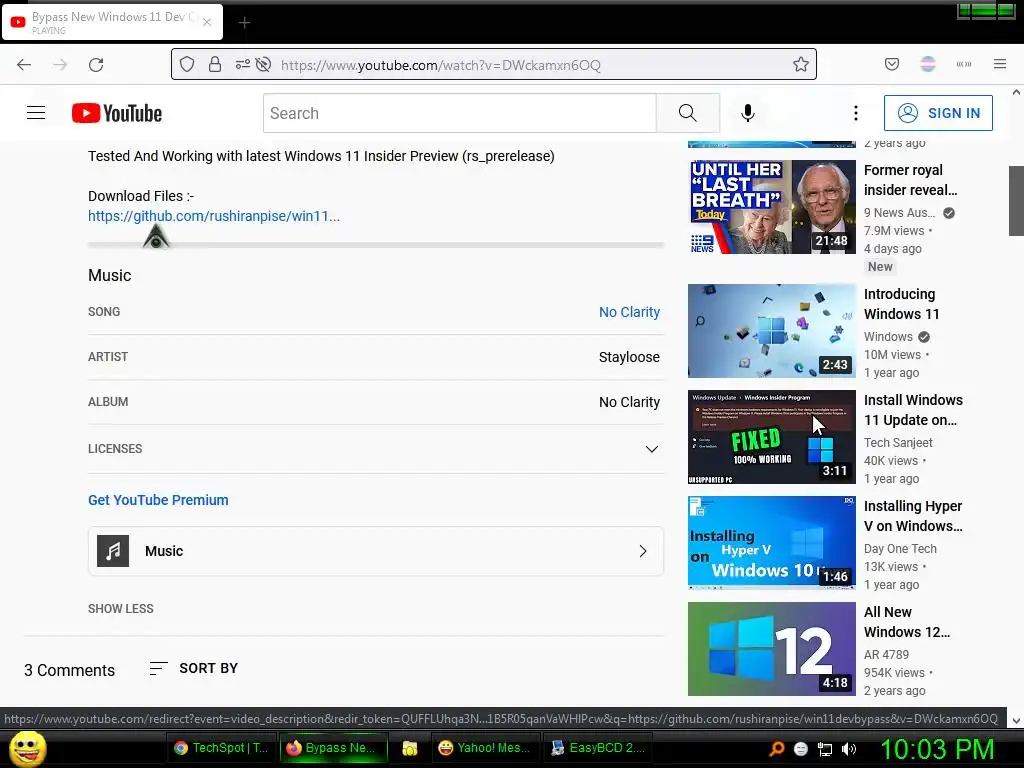This screenshot has height=768, width=1024.
Task: Click the extension icon next to the avatar
Action: click(964, 64)
